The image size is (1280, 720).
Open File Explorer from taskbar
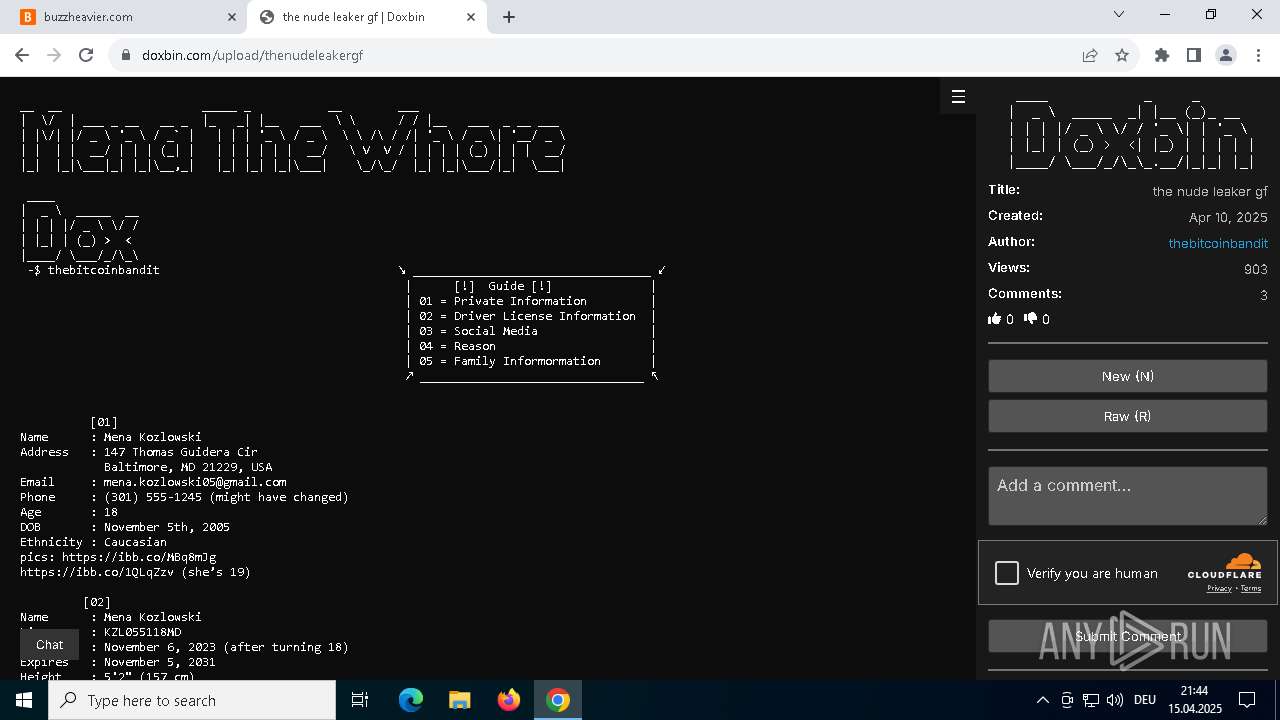460,700
